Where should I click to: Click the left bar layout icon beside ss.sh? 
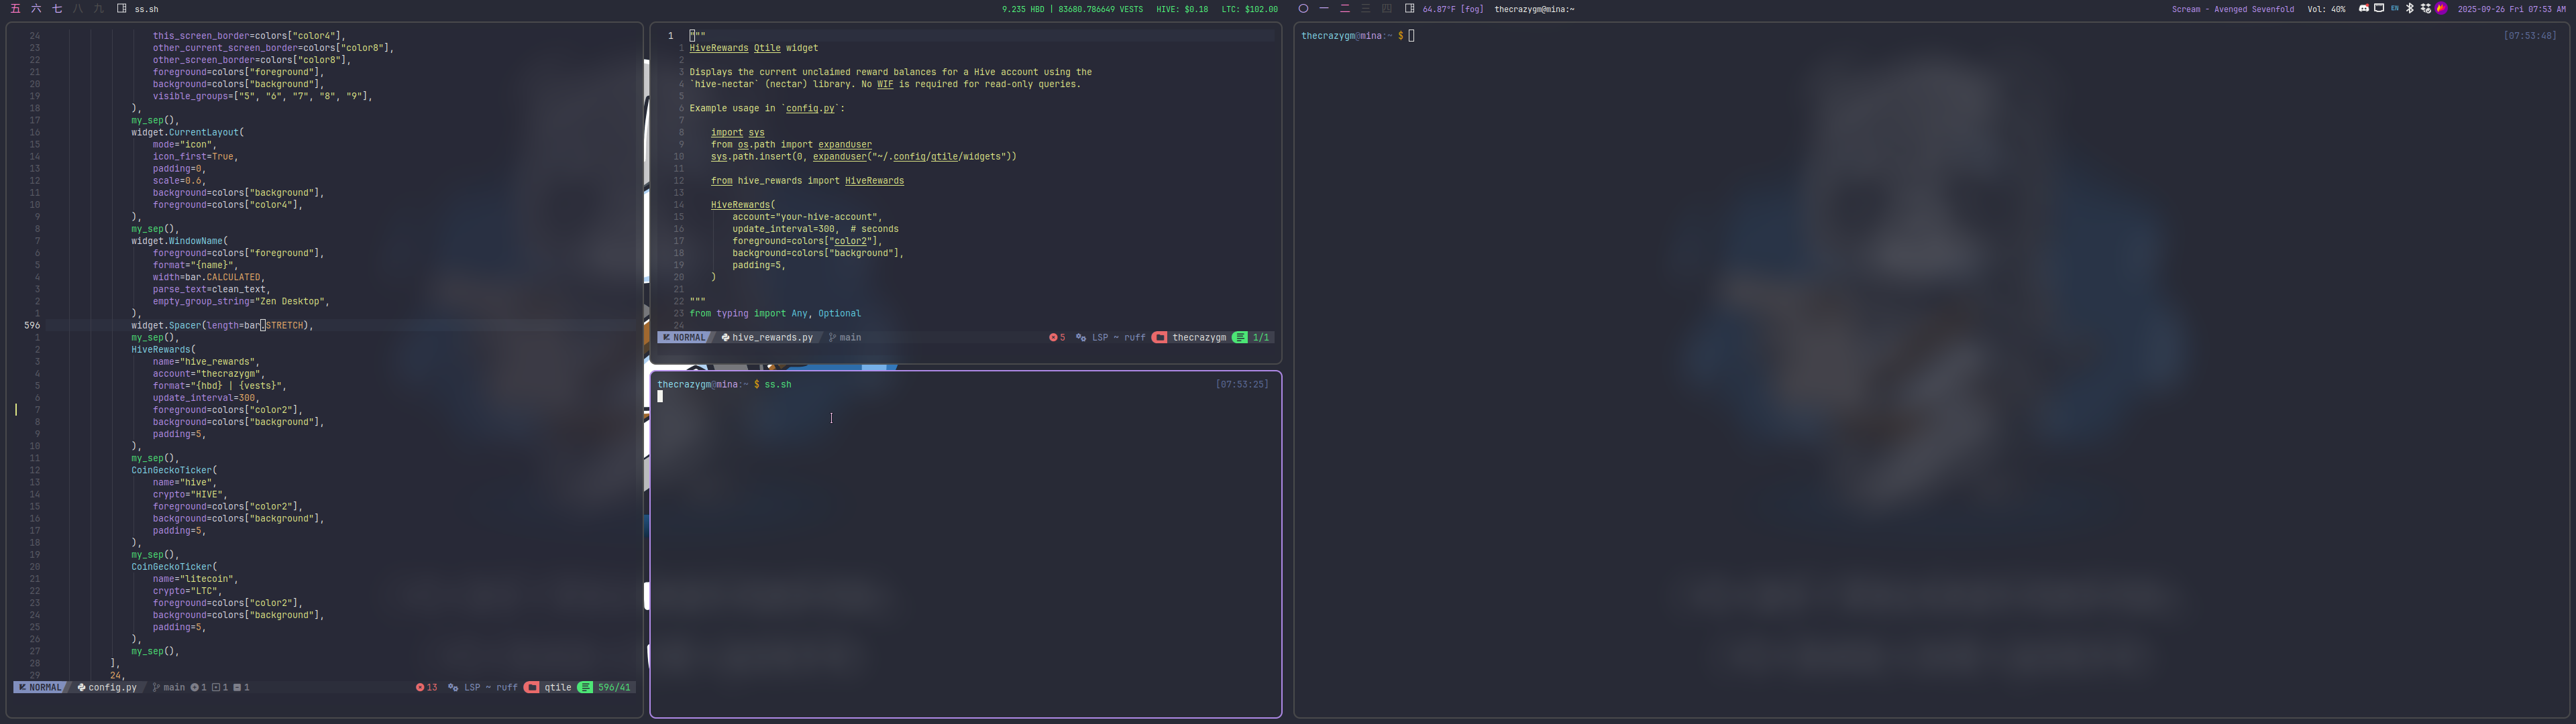tap(121, 8)
